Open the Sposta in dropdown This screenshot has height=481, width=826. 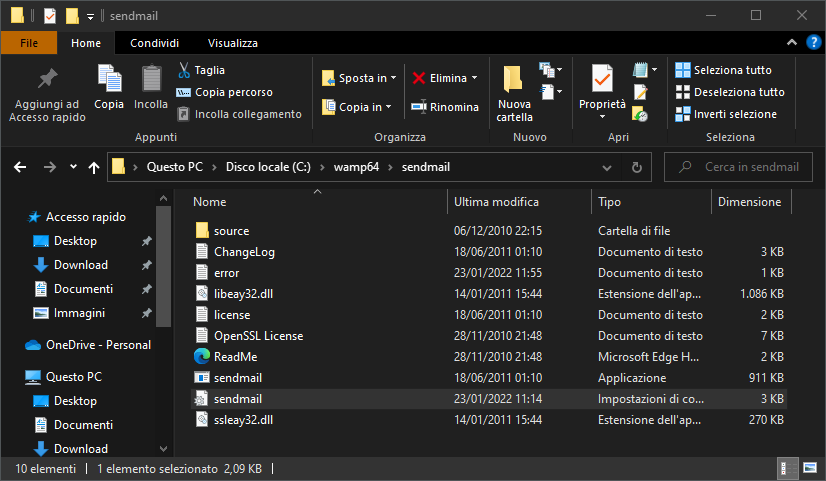pos(359,78)
